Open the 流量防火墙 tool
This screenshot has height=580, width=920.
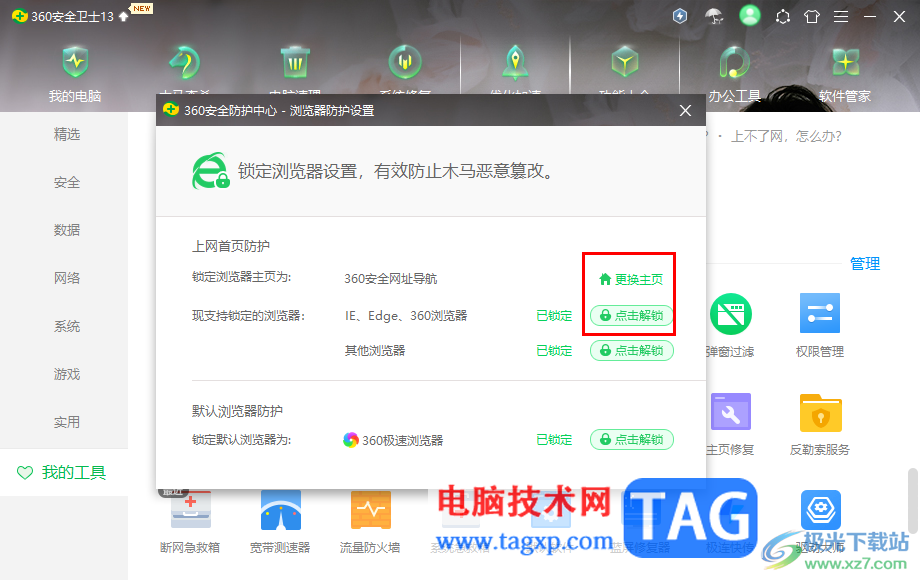coord(370,522)
